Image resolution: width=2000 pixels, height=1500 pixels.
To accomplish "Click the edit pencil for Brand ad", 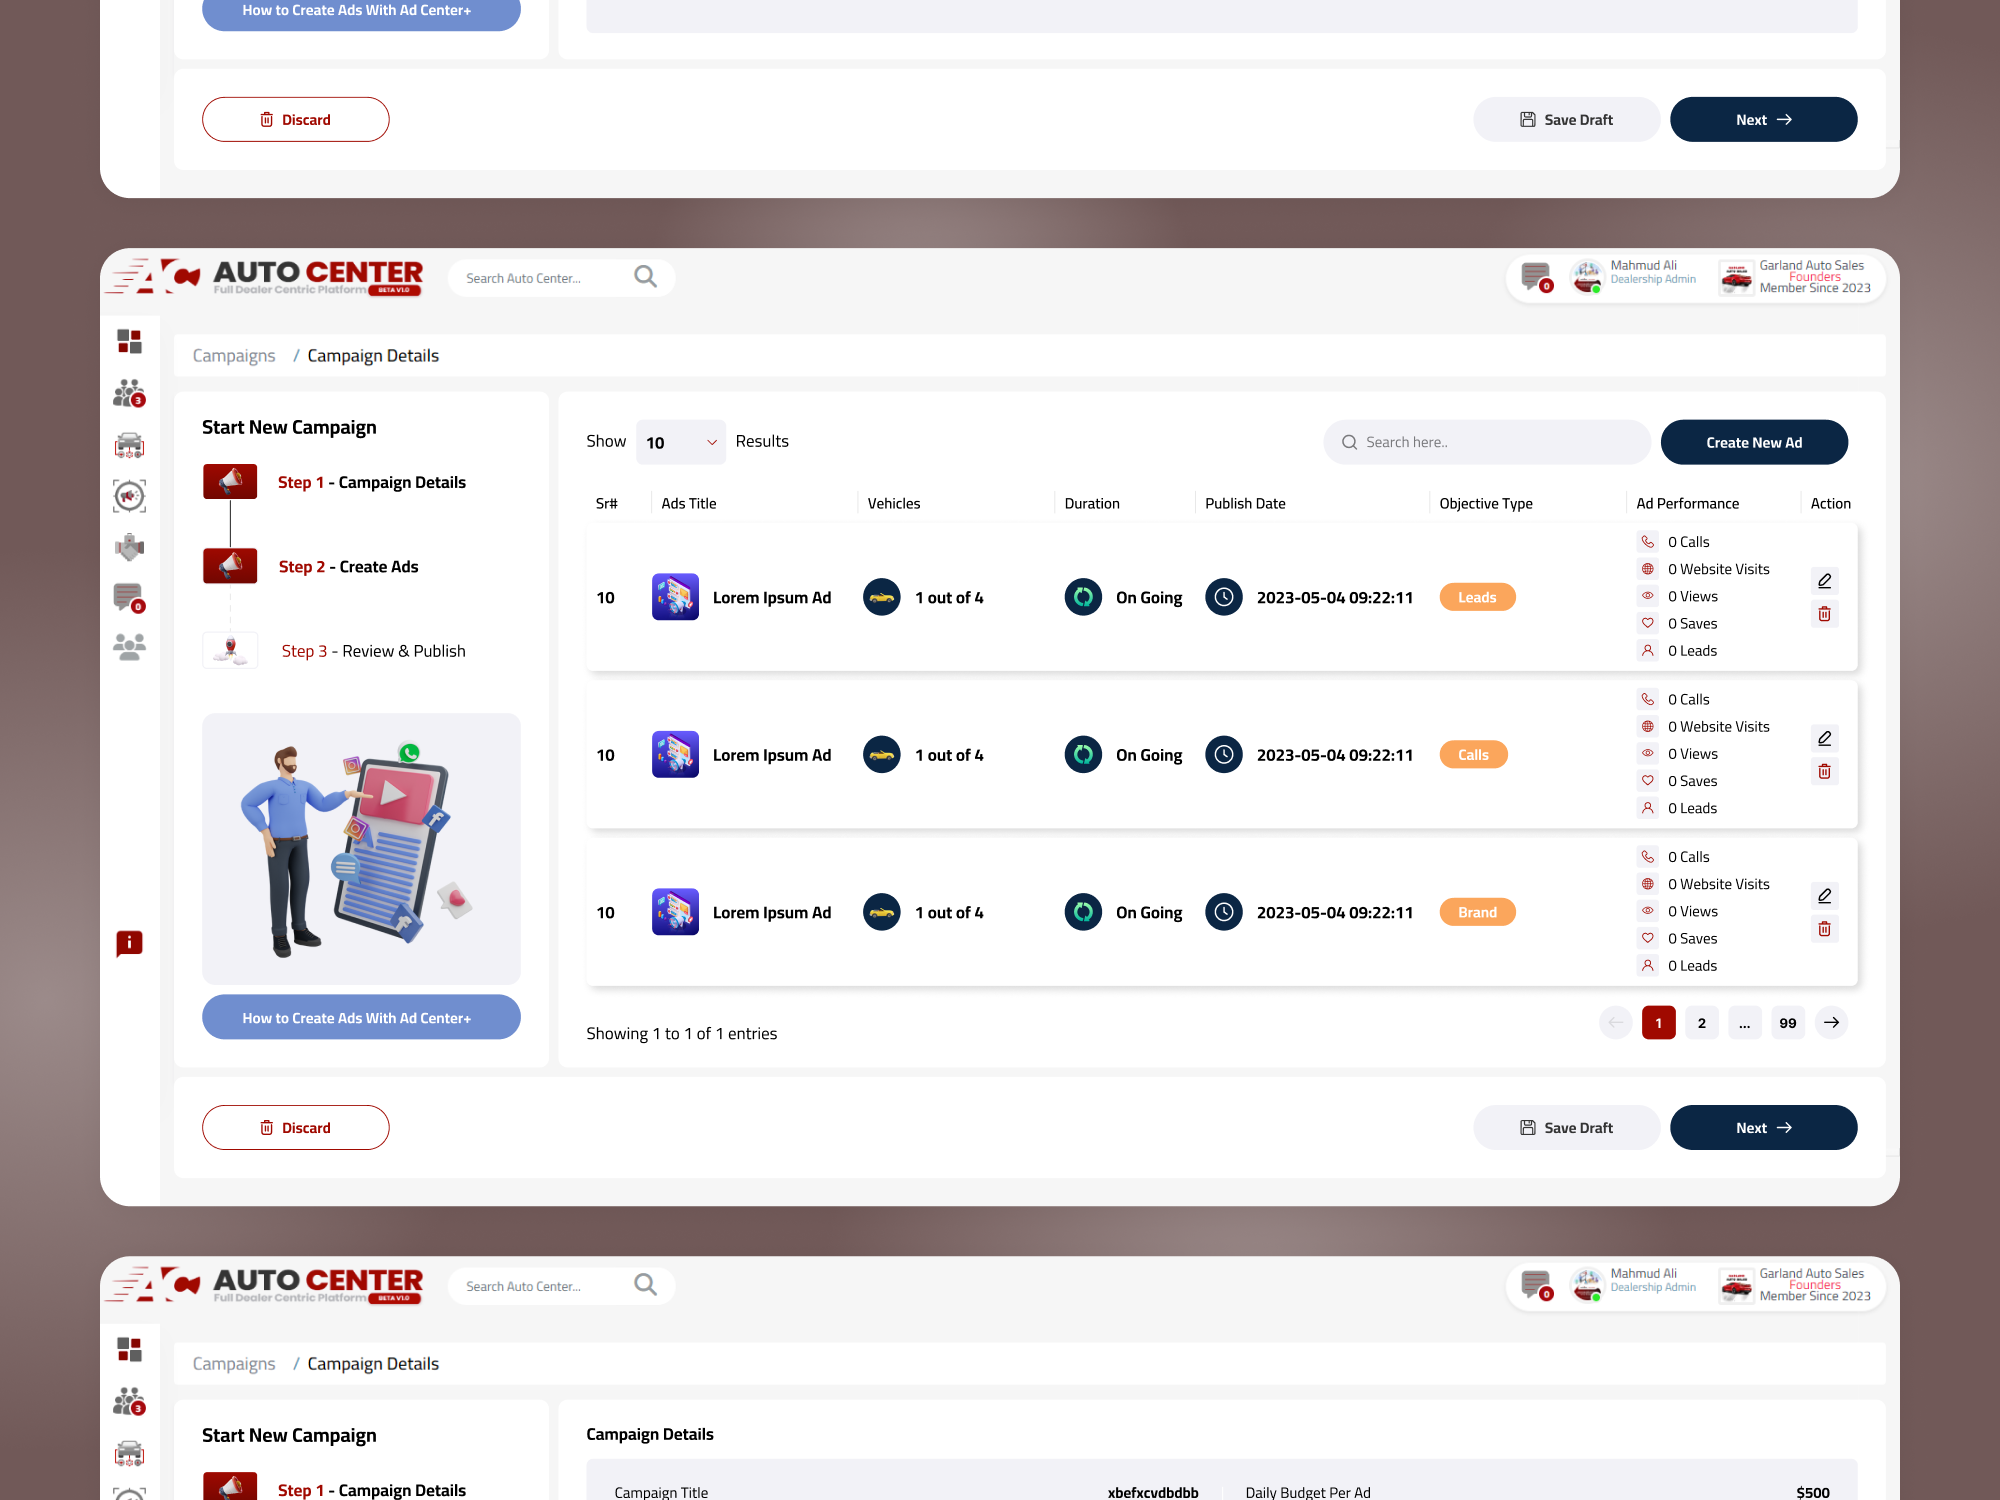I will tap(1824, 896).
